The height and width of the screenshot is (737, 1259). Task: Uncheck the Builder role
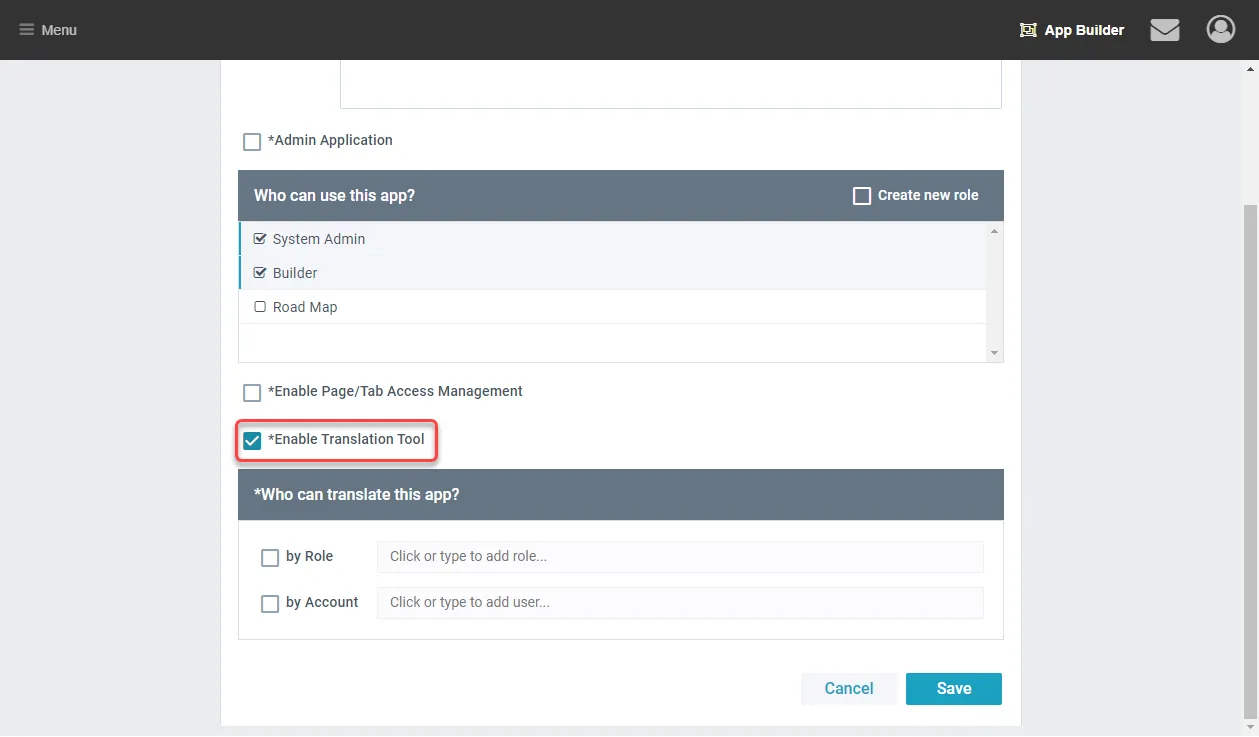coord(260,273)
